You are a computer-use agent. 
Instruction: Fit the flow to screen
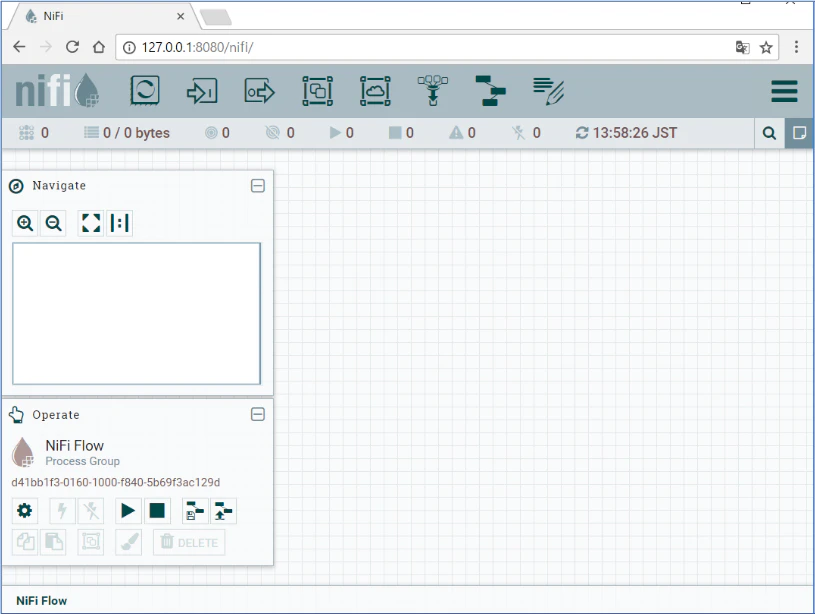(x=91, y=224)
